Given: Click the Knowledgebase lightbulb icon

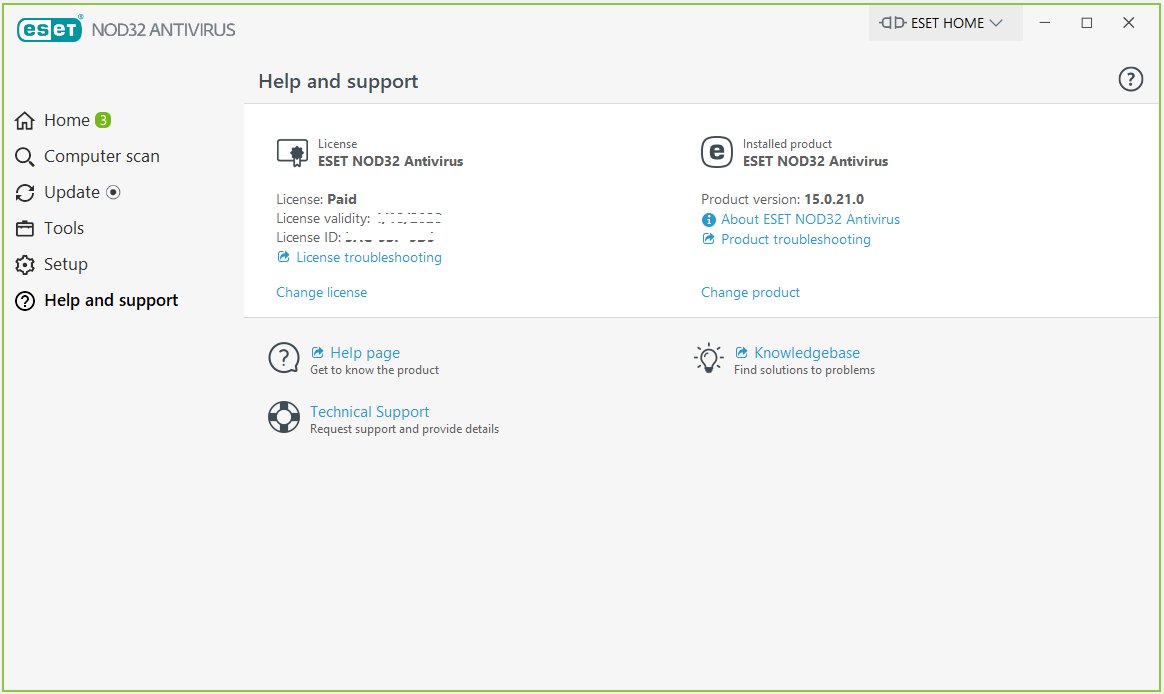Looking at the screenshot, I should [708, 358].
